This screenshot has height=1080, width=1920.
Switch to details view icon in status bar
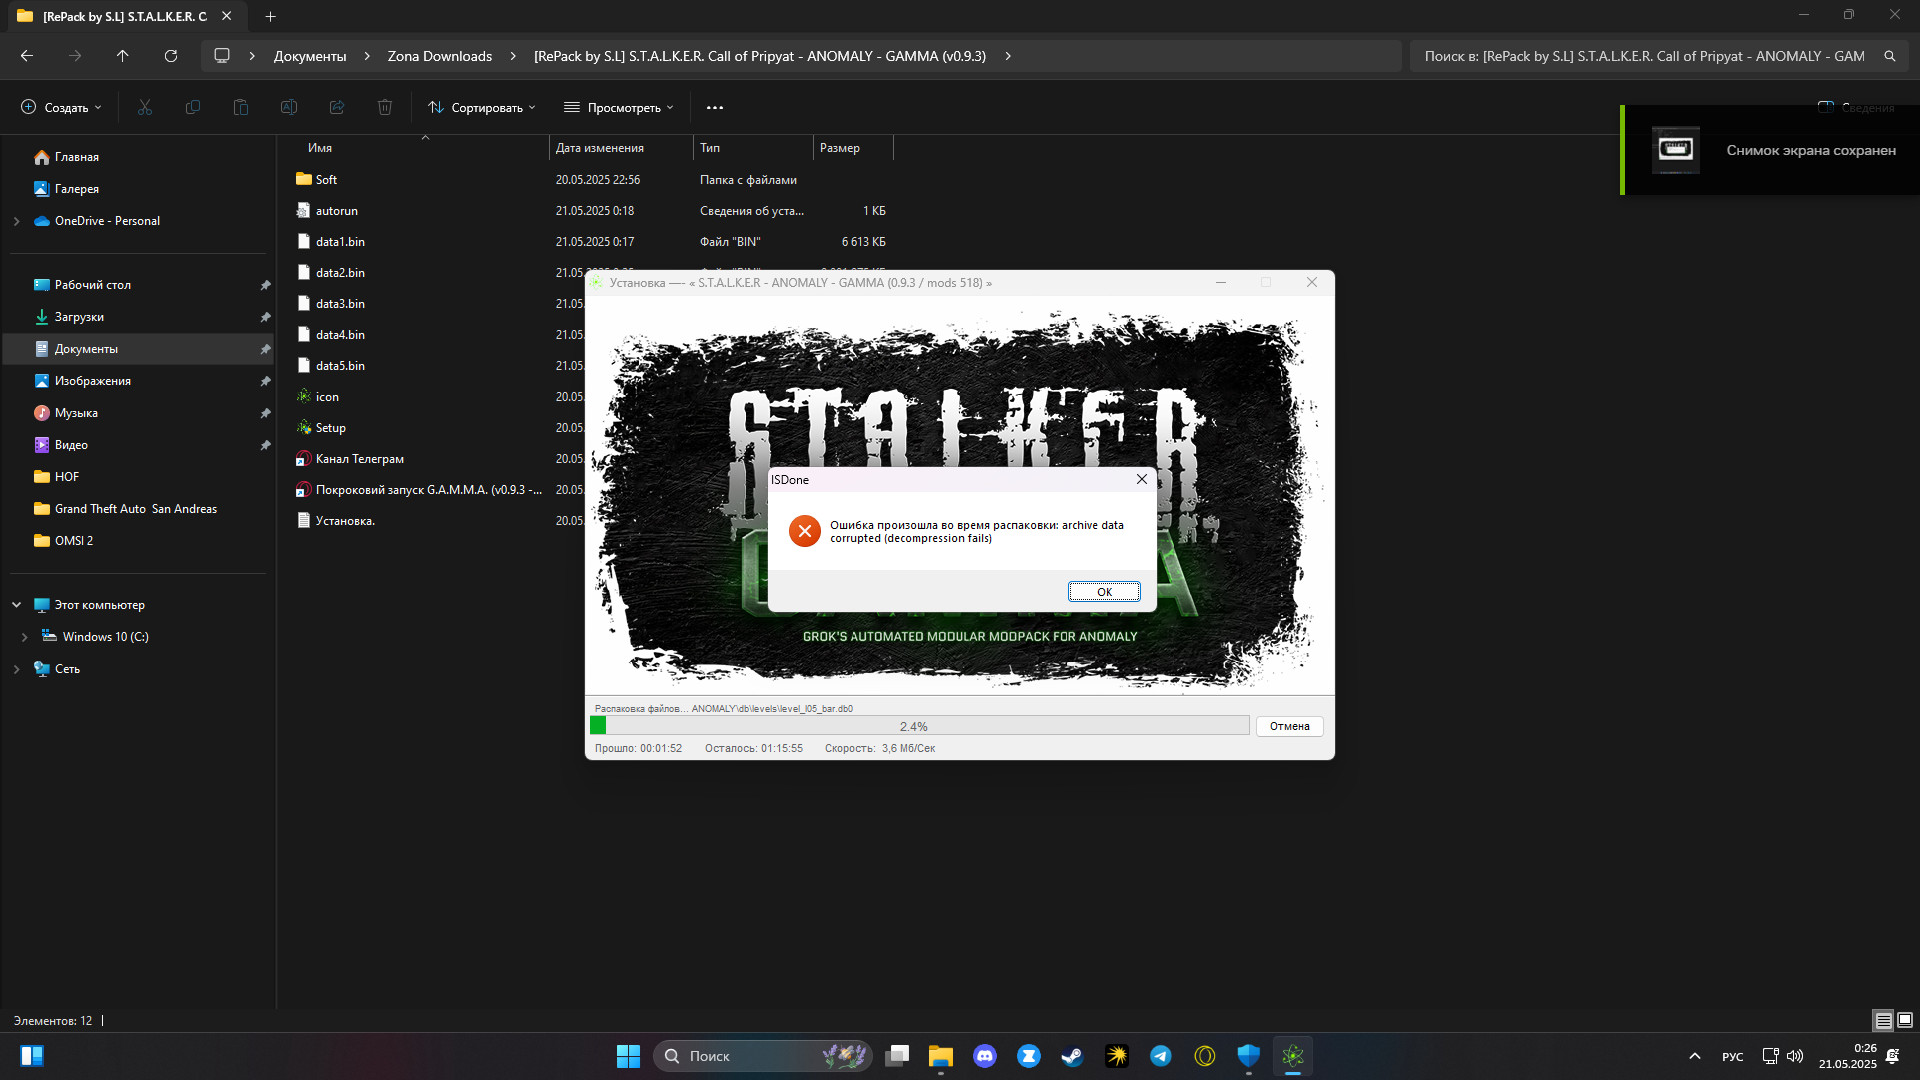[x=1883, y=1020]
